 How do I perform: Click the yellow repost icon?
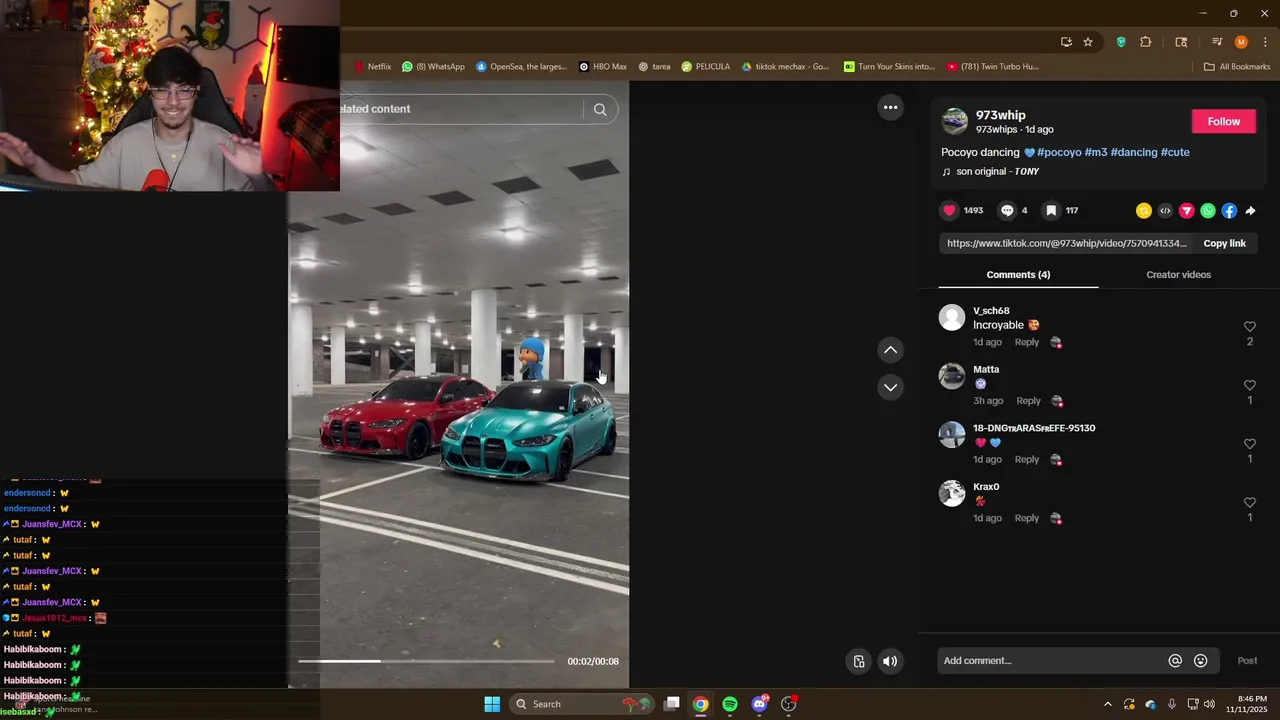1144,211
